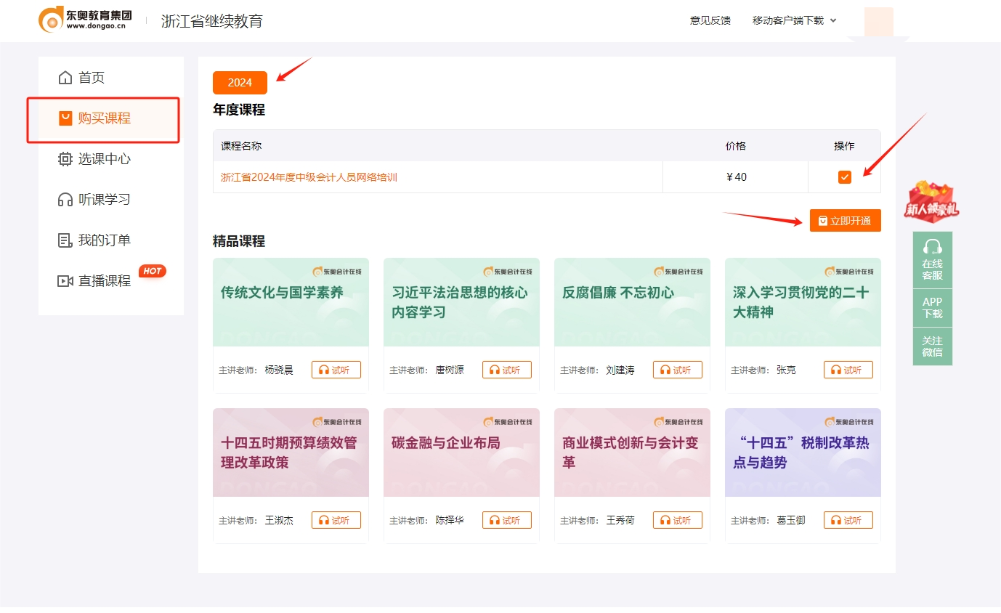Click the 新人豪礼 gift icon

tap(930, 199)
